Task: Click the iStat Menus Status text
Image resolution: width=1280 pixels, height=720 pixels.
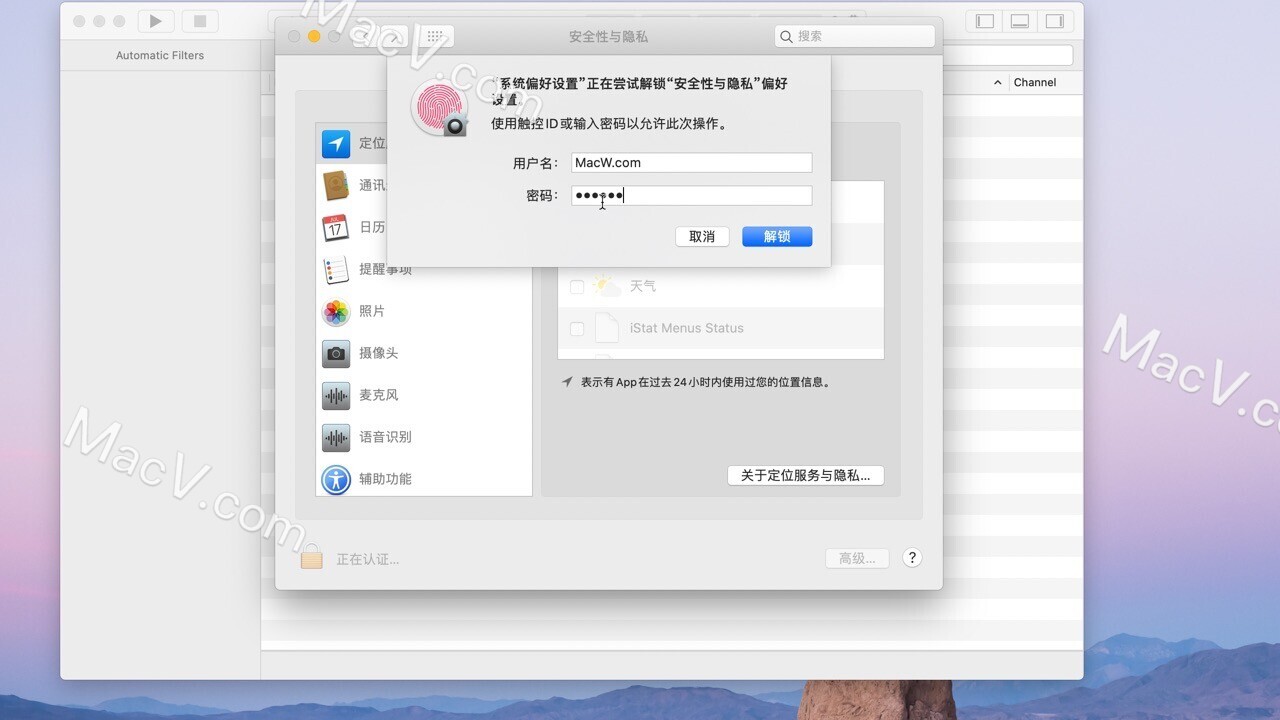Action: 687,329
